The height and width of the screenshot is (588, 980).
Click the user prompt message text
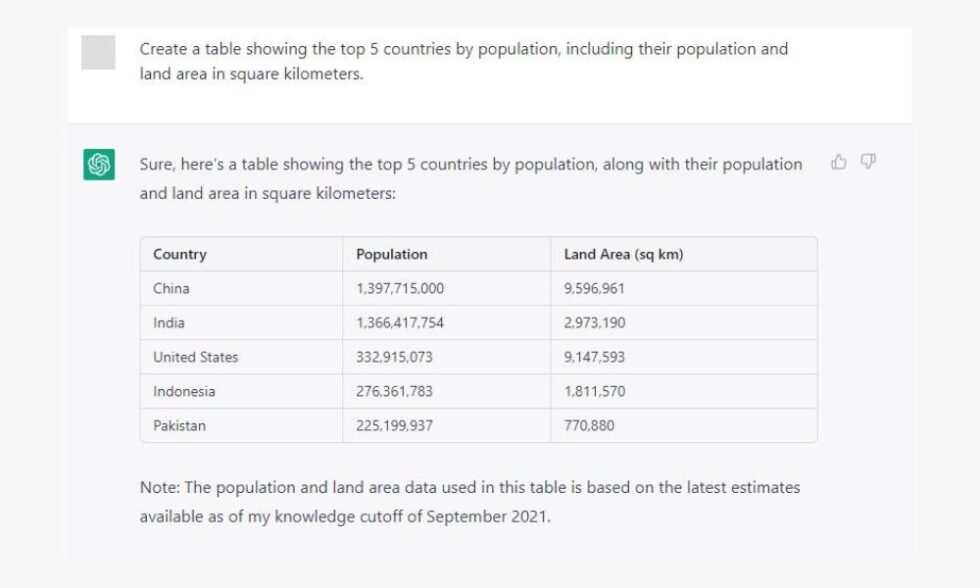[x=464, y=62]
